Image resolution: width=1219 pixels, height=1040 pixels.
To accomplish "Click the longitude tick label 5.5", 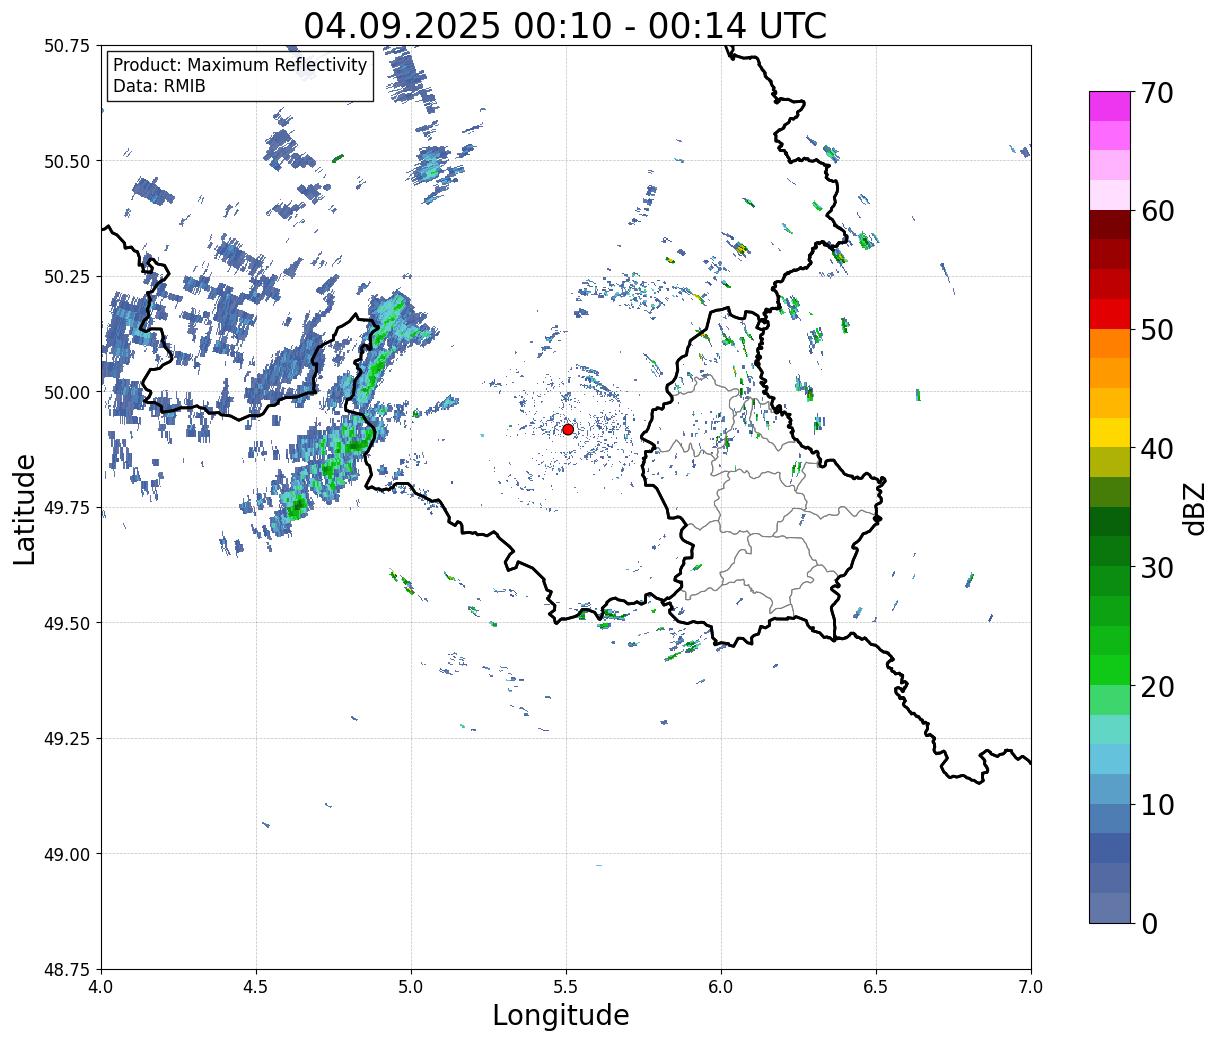I will [566, 986].
